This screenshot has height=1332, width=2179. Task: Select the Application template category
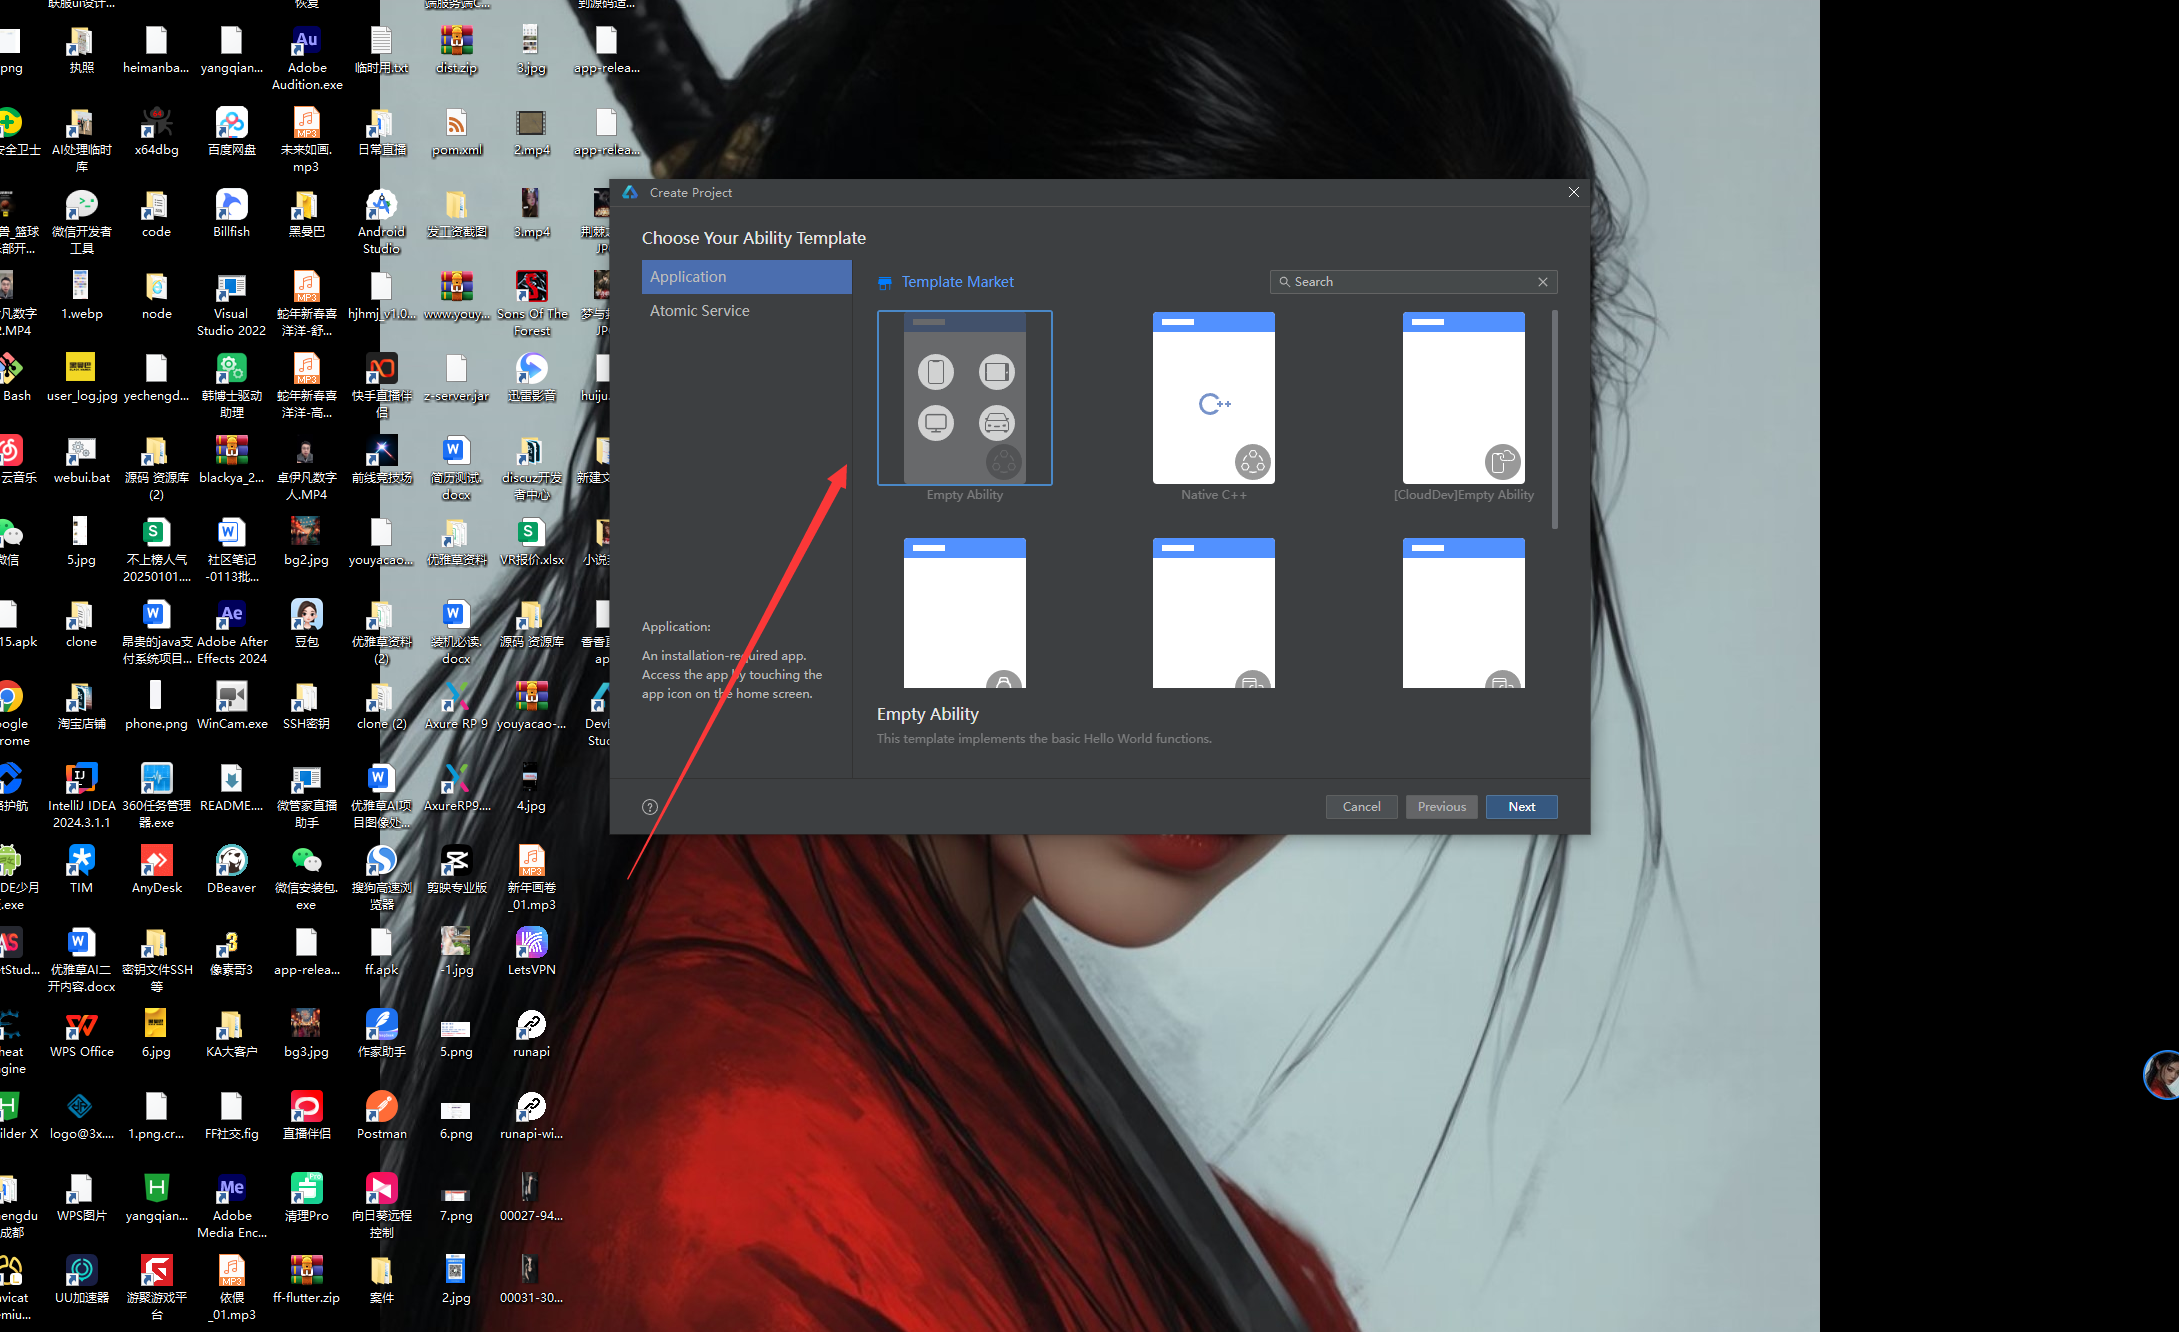(688, 276)
